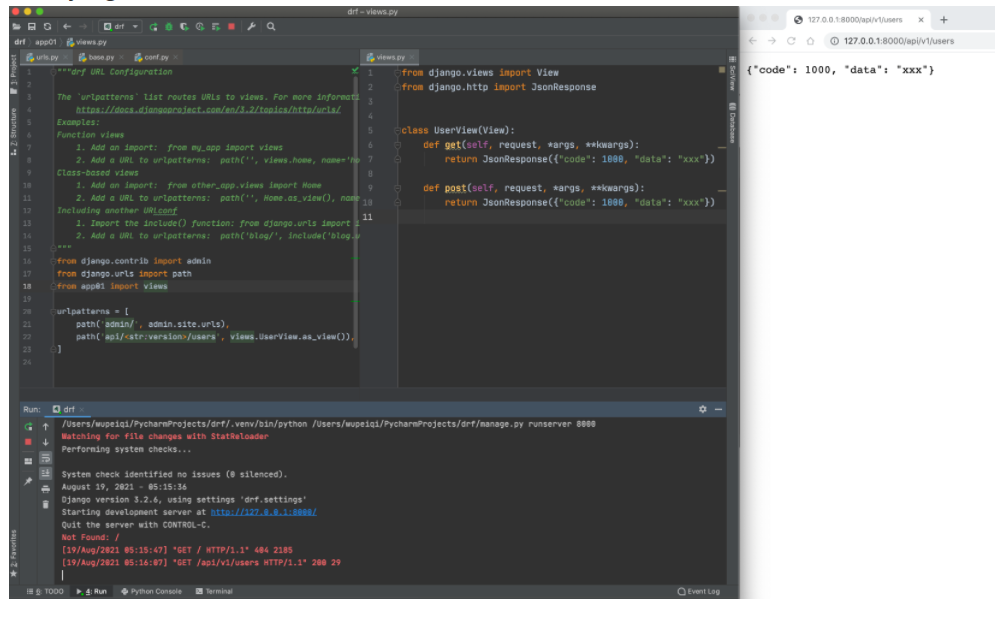Run with coverage from the toolbar
This screenshot has height=618, width=995.
pyautogui.click(x=184, y=27)
